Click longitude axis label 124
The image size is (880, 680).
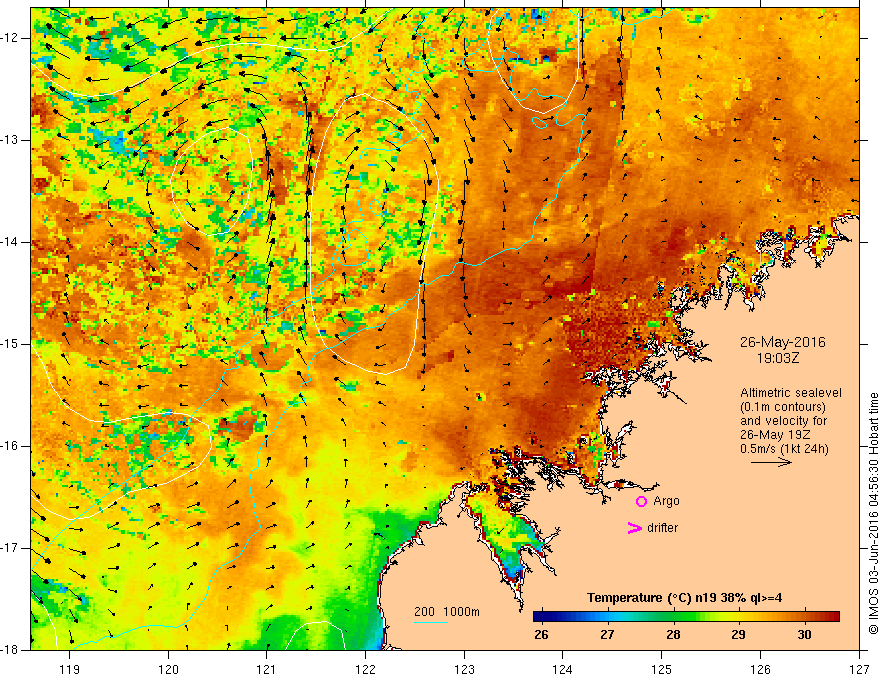[x=563, y=669]
